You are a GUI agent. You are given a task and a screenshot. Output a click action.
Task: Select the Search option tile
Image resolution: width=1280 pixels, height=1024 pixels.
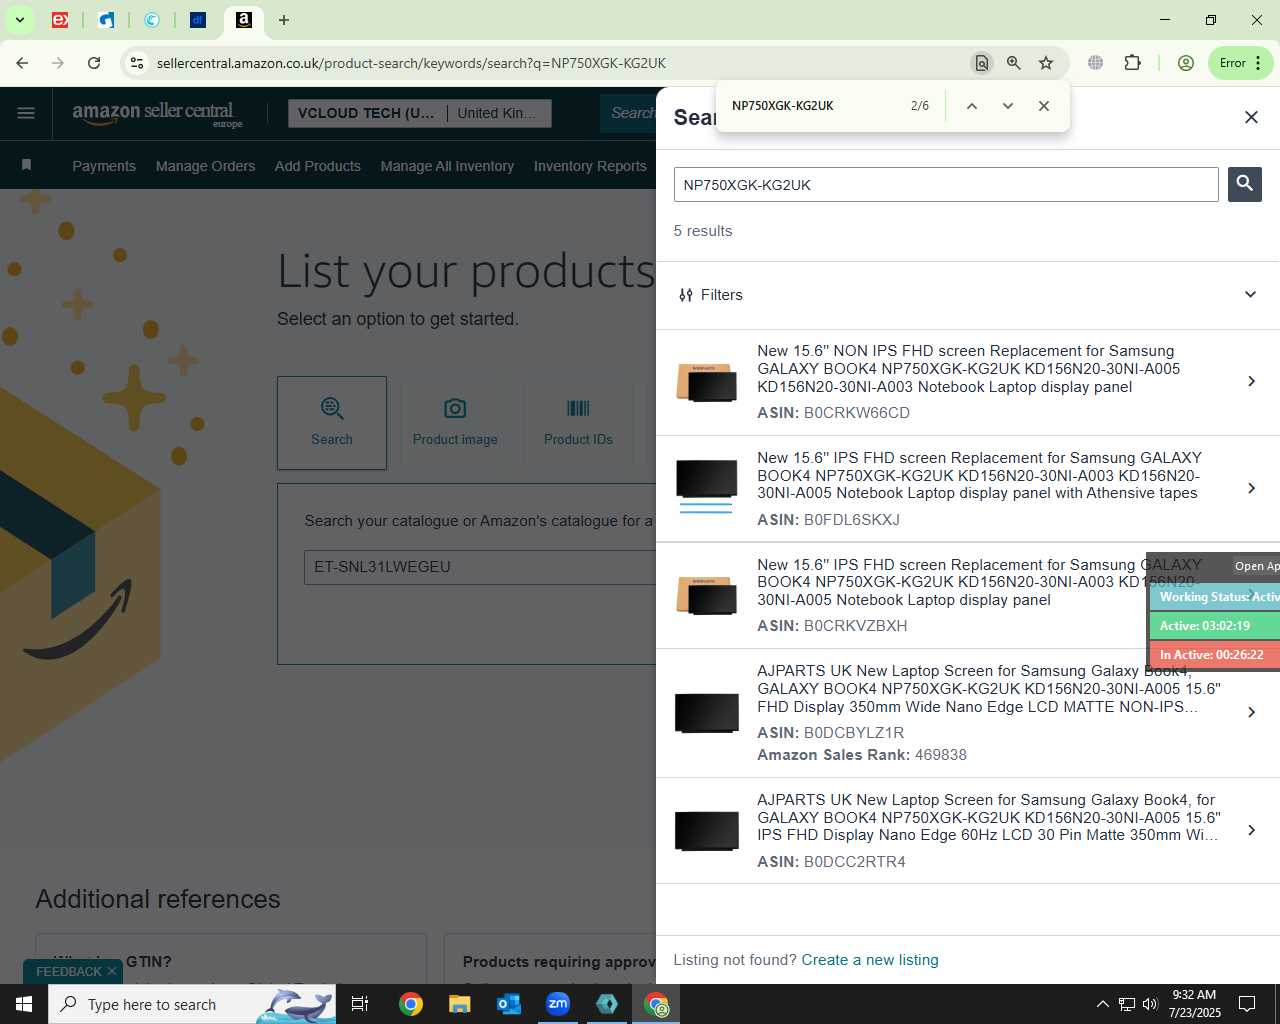point(332,423)
